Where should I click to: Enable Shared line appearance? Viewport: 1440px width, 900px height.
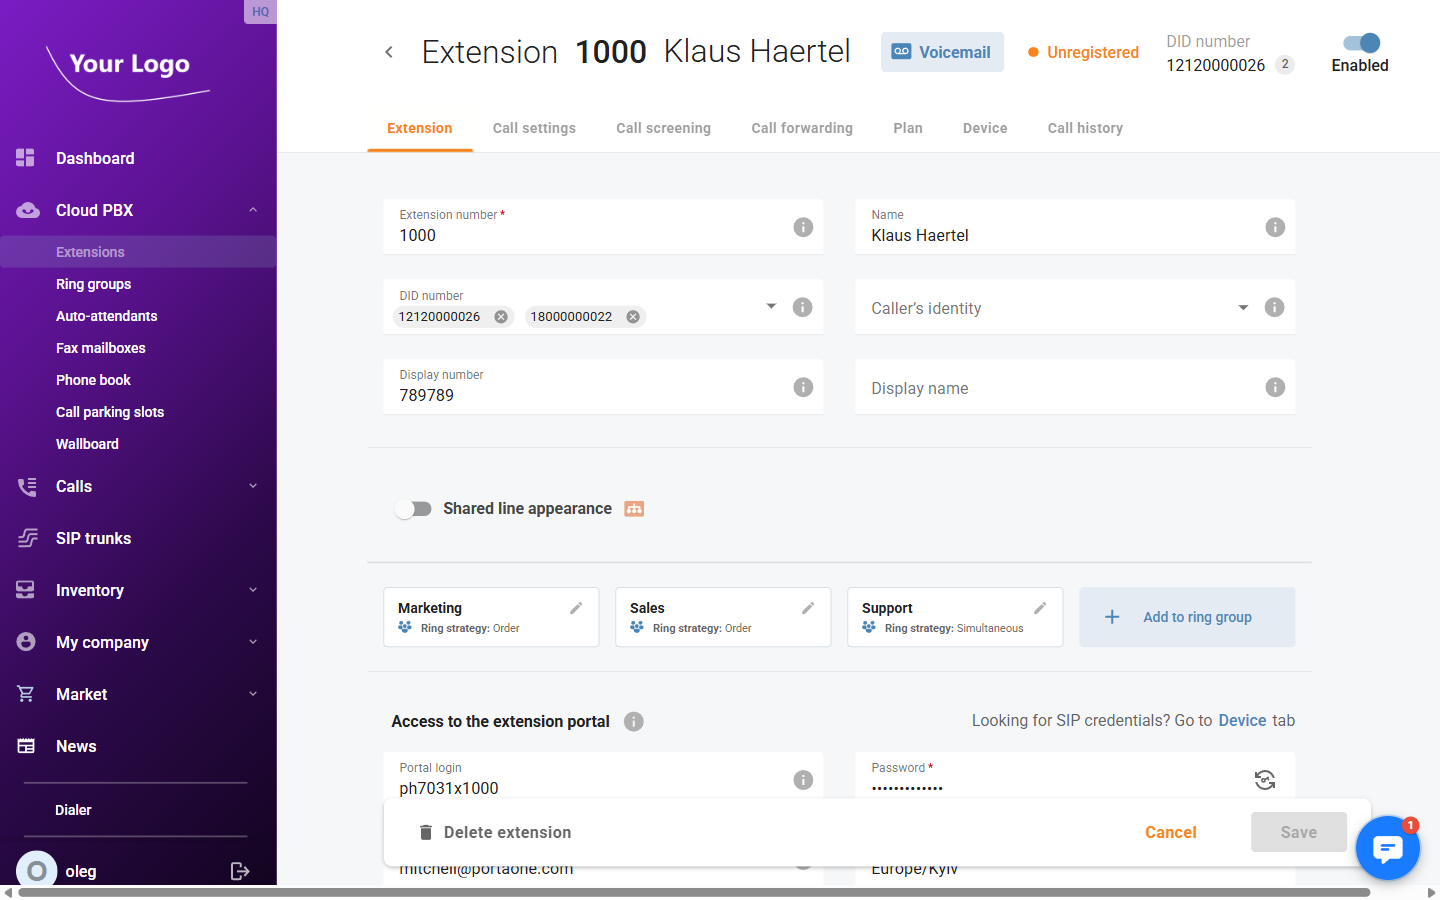pyautogui.click(x=413, y=509)
